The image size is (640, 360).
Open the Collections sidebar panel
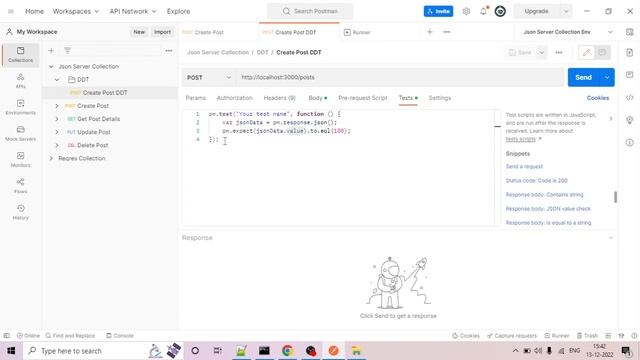pos(20,55)
